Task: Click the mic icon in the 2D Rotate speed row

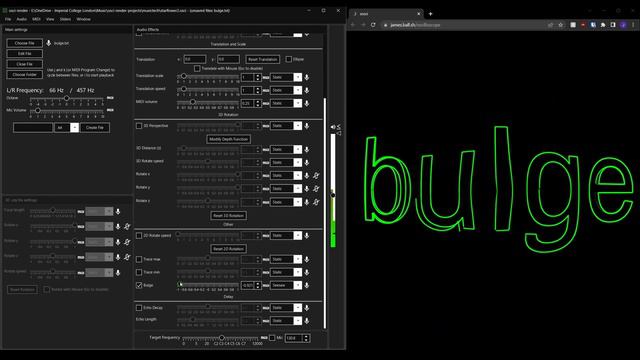Action: pyautogui.click(x=307, y=236)
